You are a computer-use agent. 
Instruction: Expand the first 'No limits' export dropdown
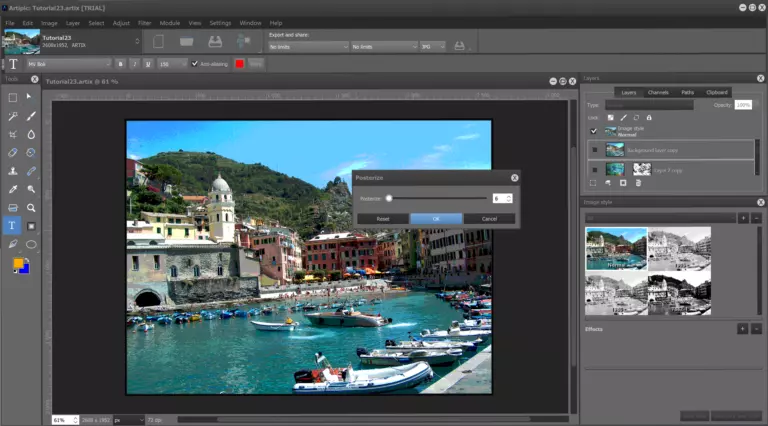point(307,46)
